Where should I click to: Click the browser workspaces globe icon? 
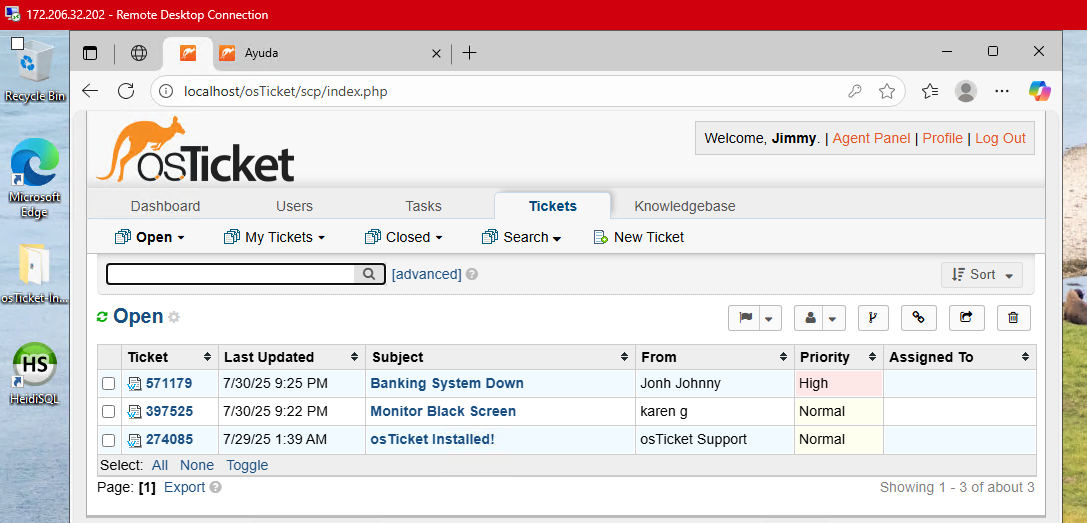click(x=139, y=53)
